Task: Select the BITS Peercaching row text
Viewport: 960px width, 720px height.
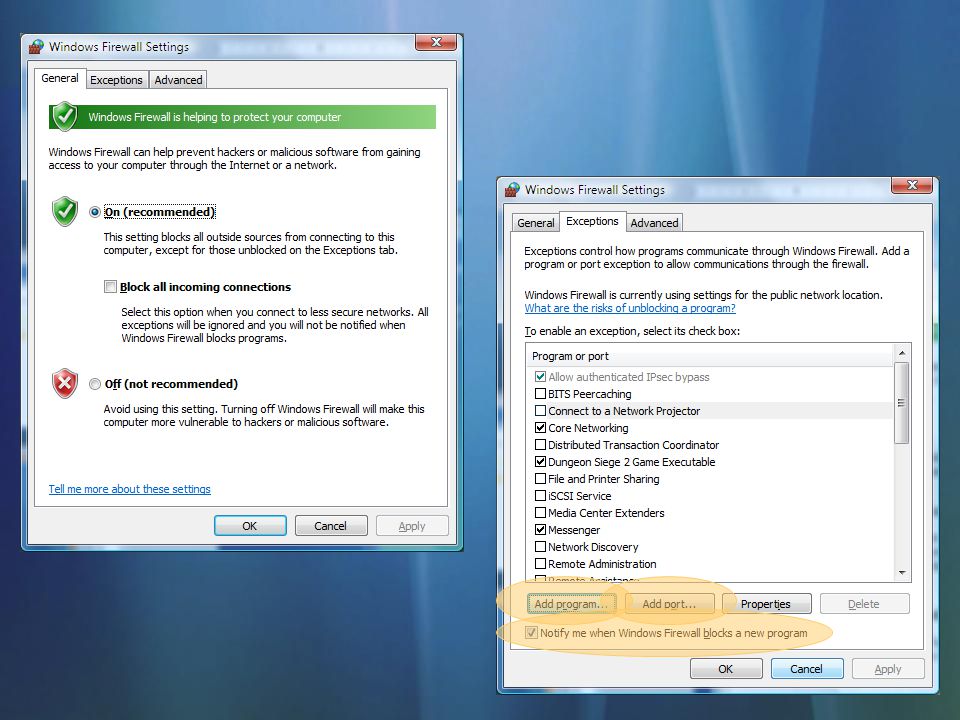Action: tap(590, 394)
